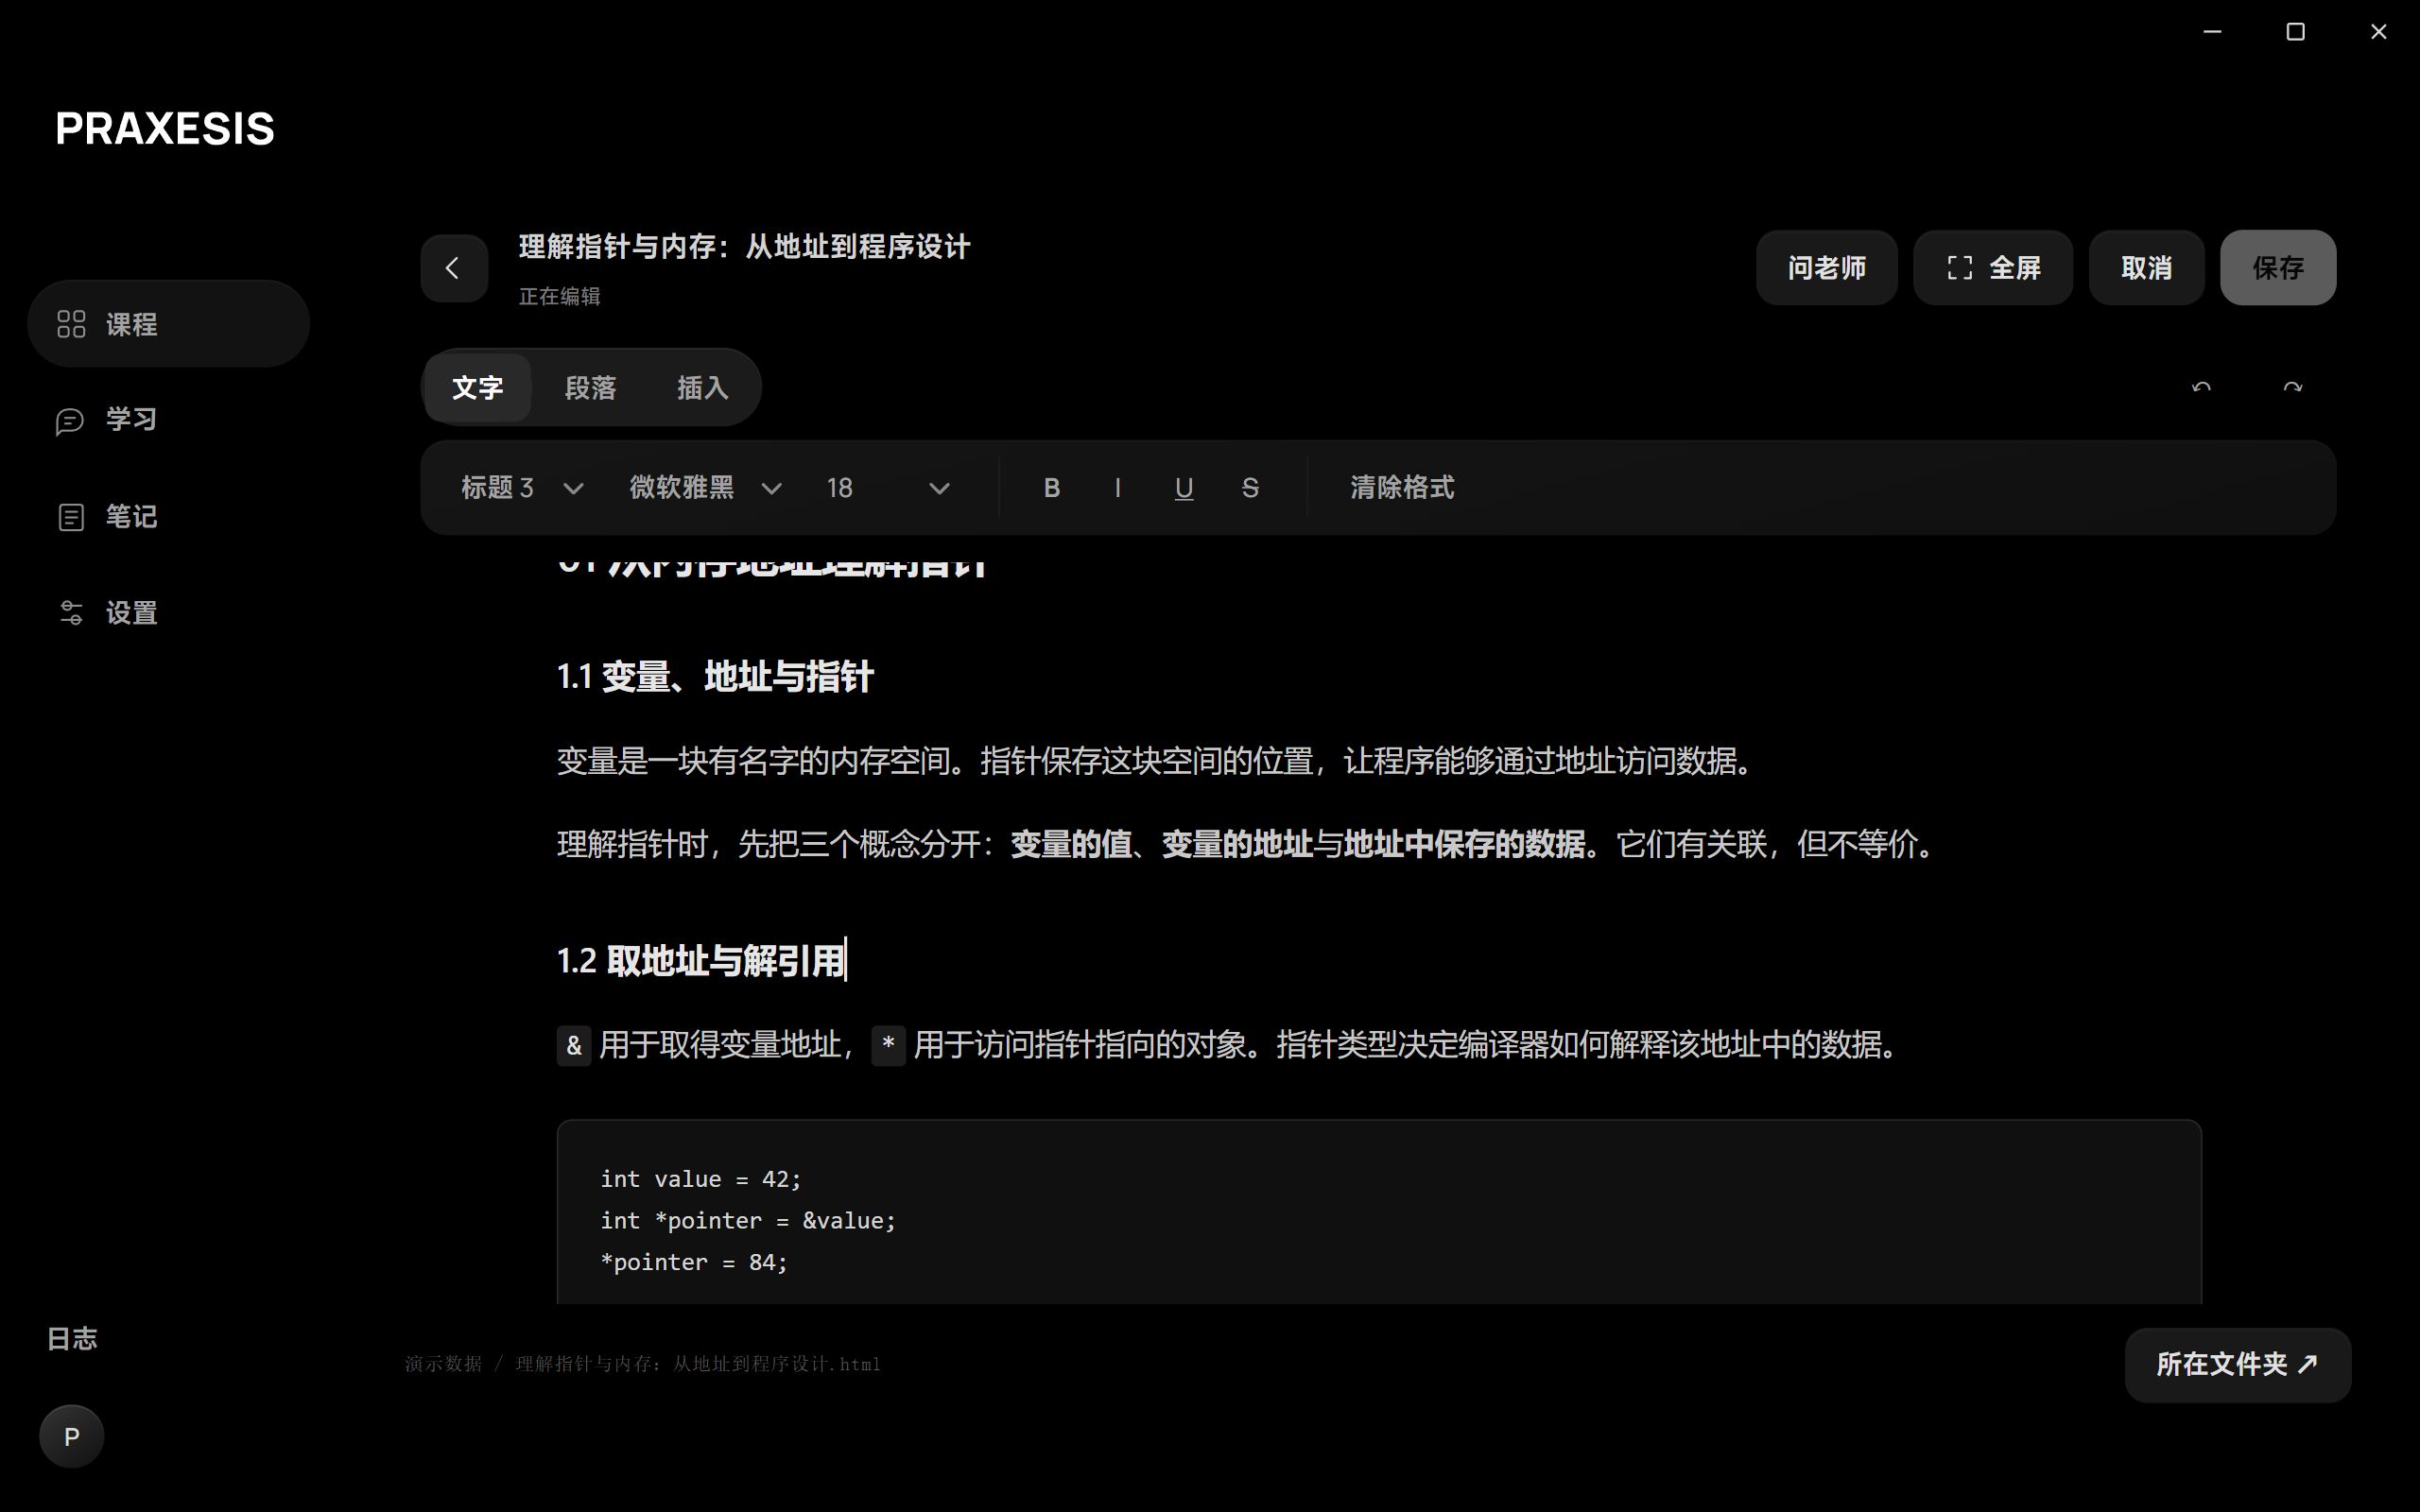Open the font size 18 dropdown
Viewport: 2420px width, 1512px height.
[x=888, y=488]
